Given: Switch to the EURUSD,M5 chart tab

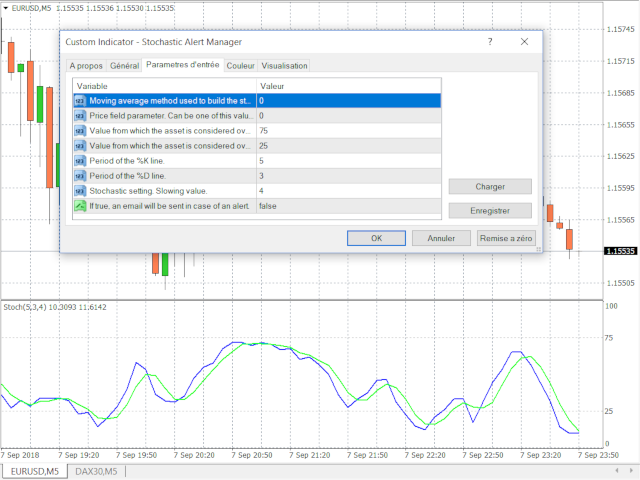Looking at the screenshot, I should point(35,471).
